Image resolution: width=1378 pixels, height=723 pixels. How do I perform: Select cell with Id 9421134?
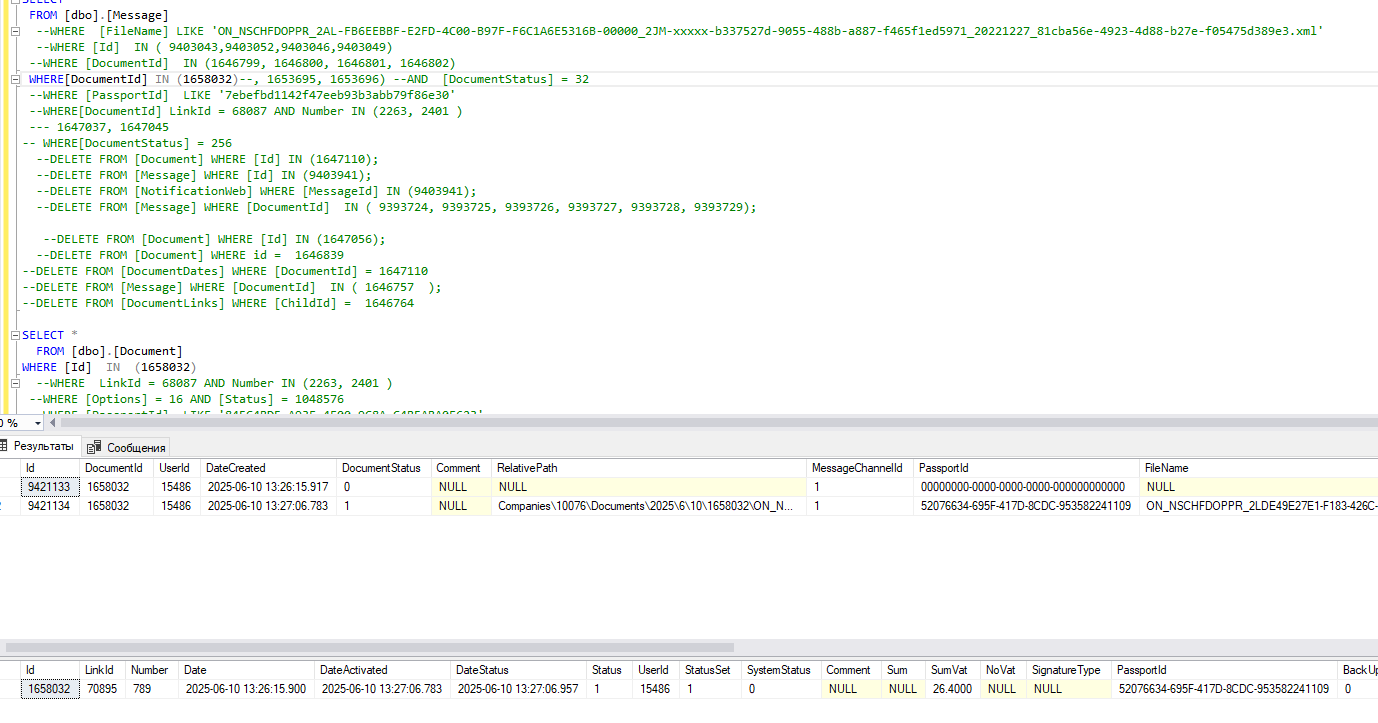pos(49,506)
